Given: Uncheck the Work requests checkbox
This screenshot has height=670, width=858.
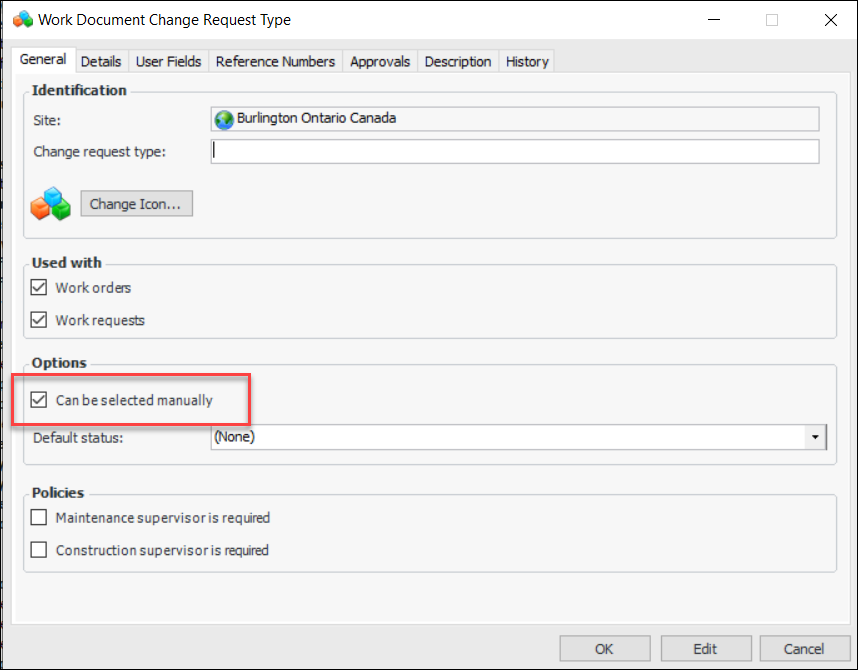Looking at the screenshot, I should (x=40, y=321).
